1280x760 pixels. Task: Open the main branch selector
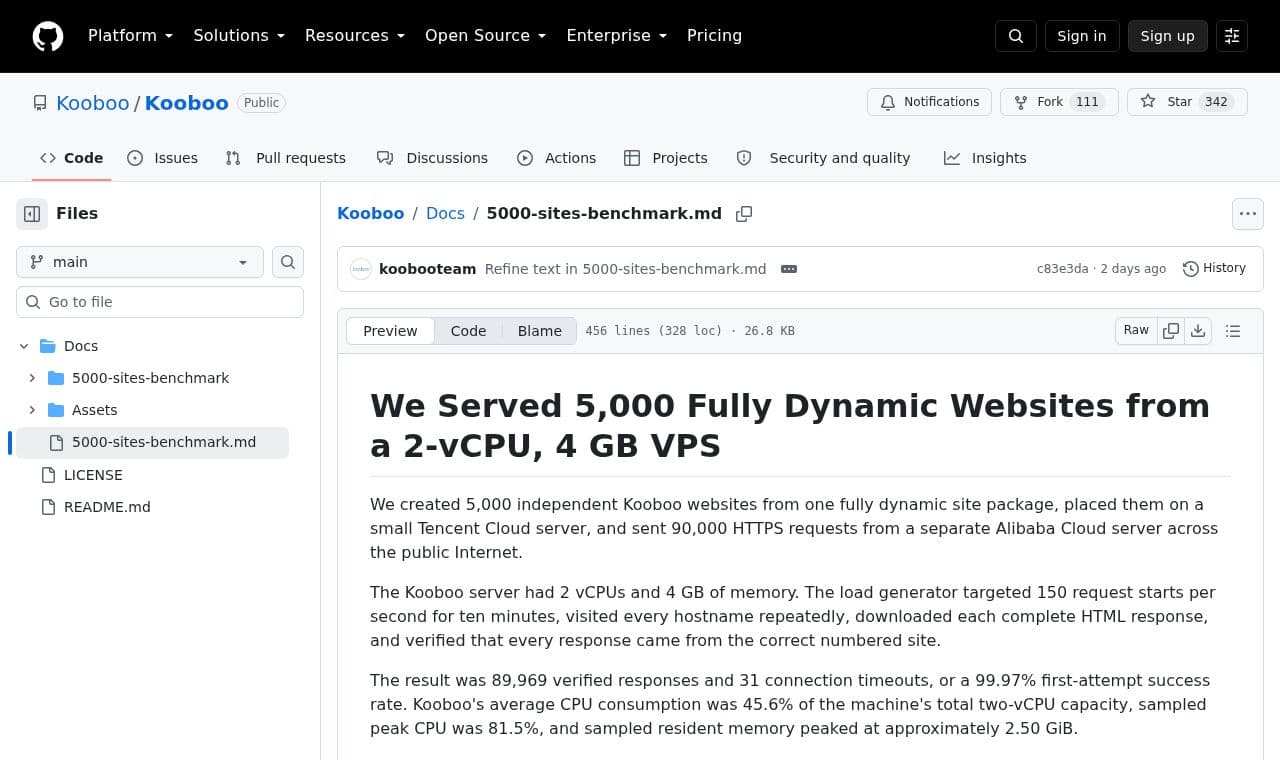point(140,262)
